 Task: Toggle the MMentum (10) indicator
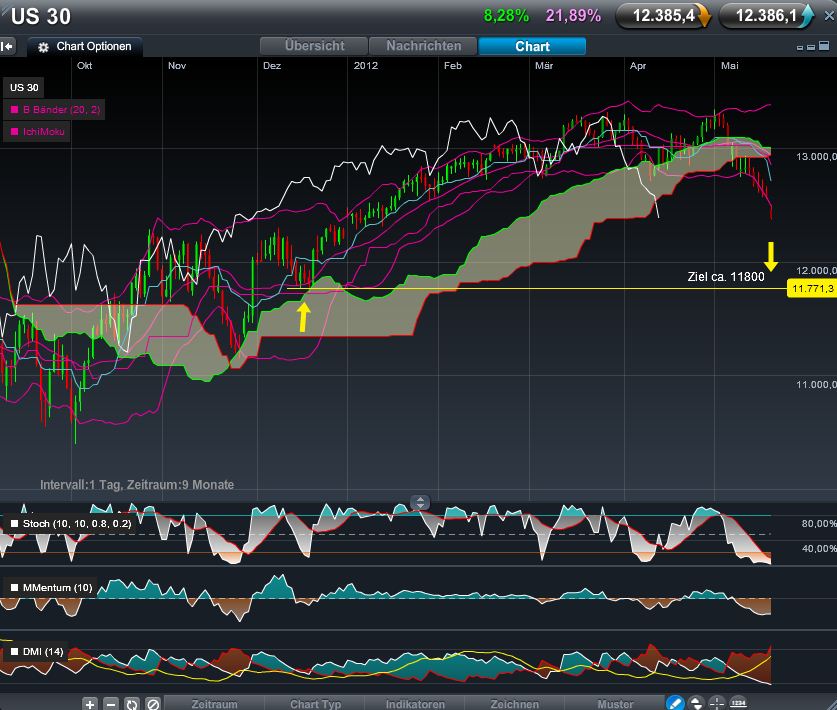pyautogui.click(x=51, y=588)
